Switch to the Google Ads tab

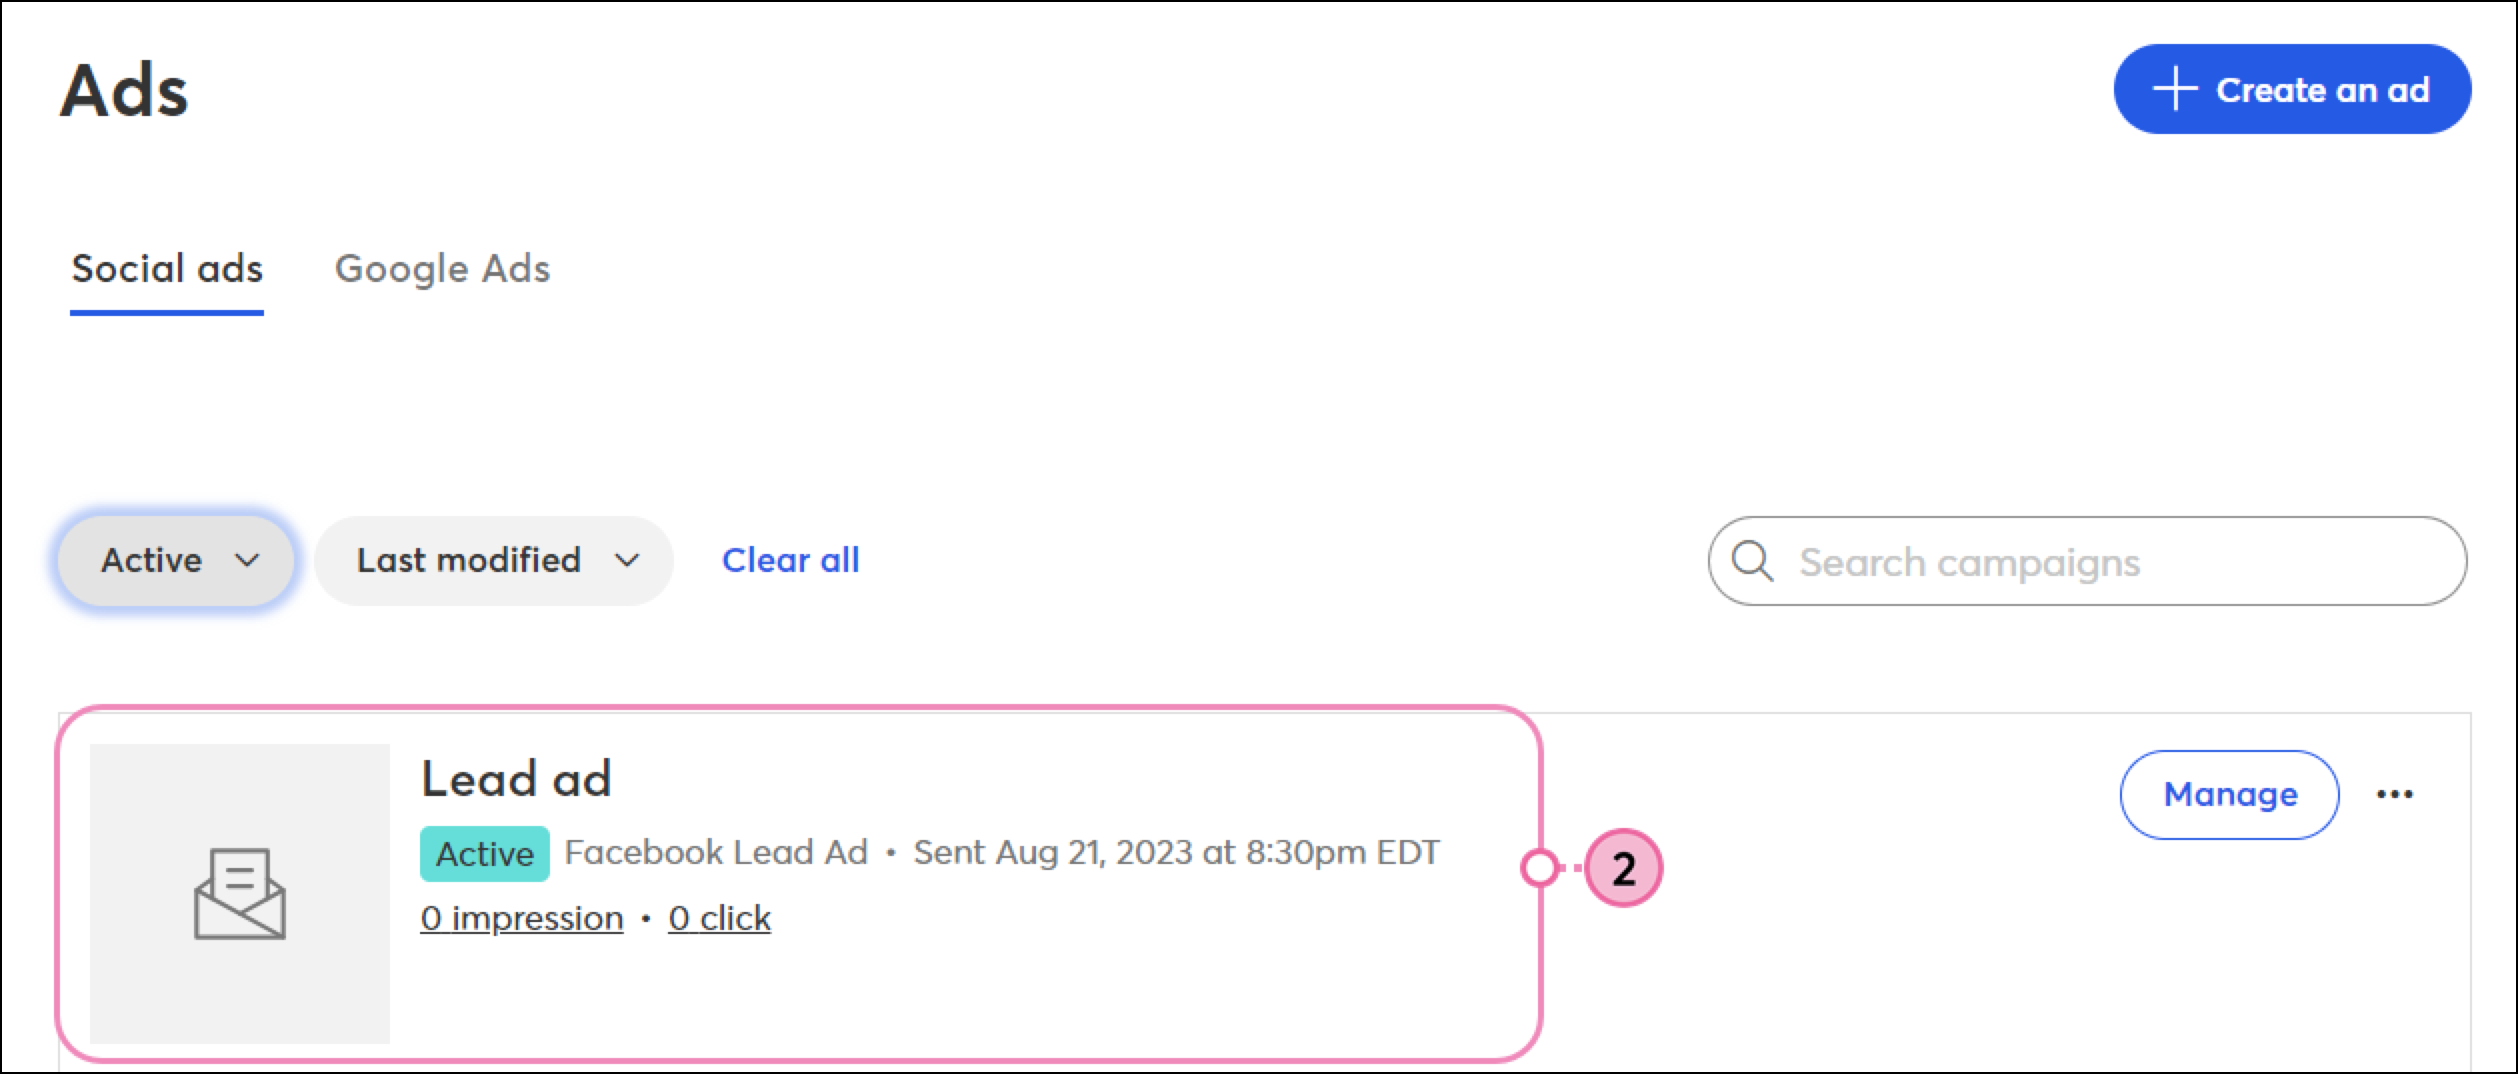pyautogui.click(x=442, y=268)
